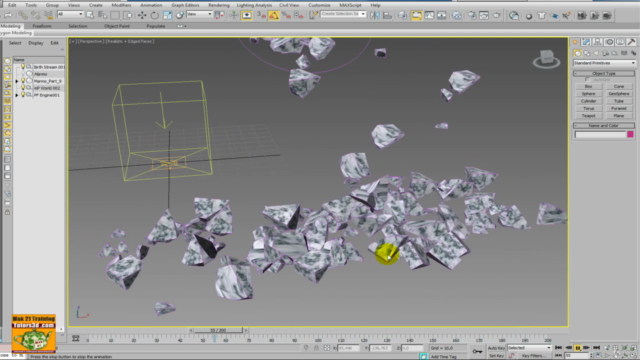Toggle the Percent Snap button
Viewport: 640px width, 360px height.
click(287, 15)
